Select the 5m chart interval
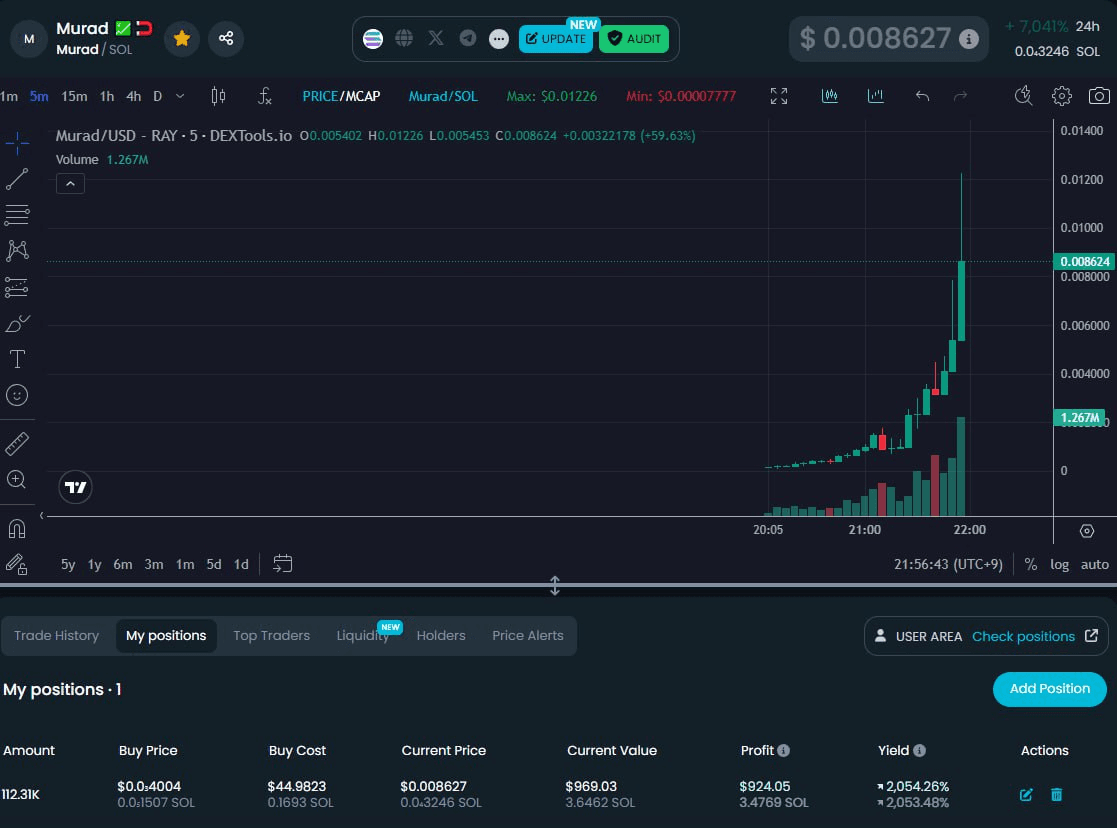Screen dimensions: 1117x828 (39, 96)
